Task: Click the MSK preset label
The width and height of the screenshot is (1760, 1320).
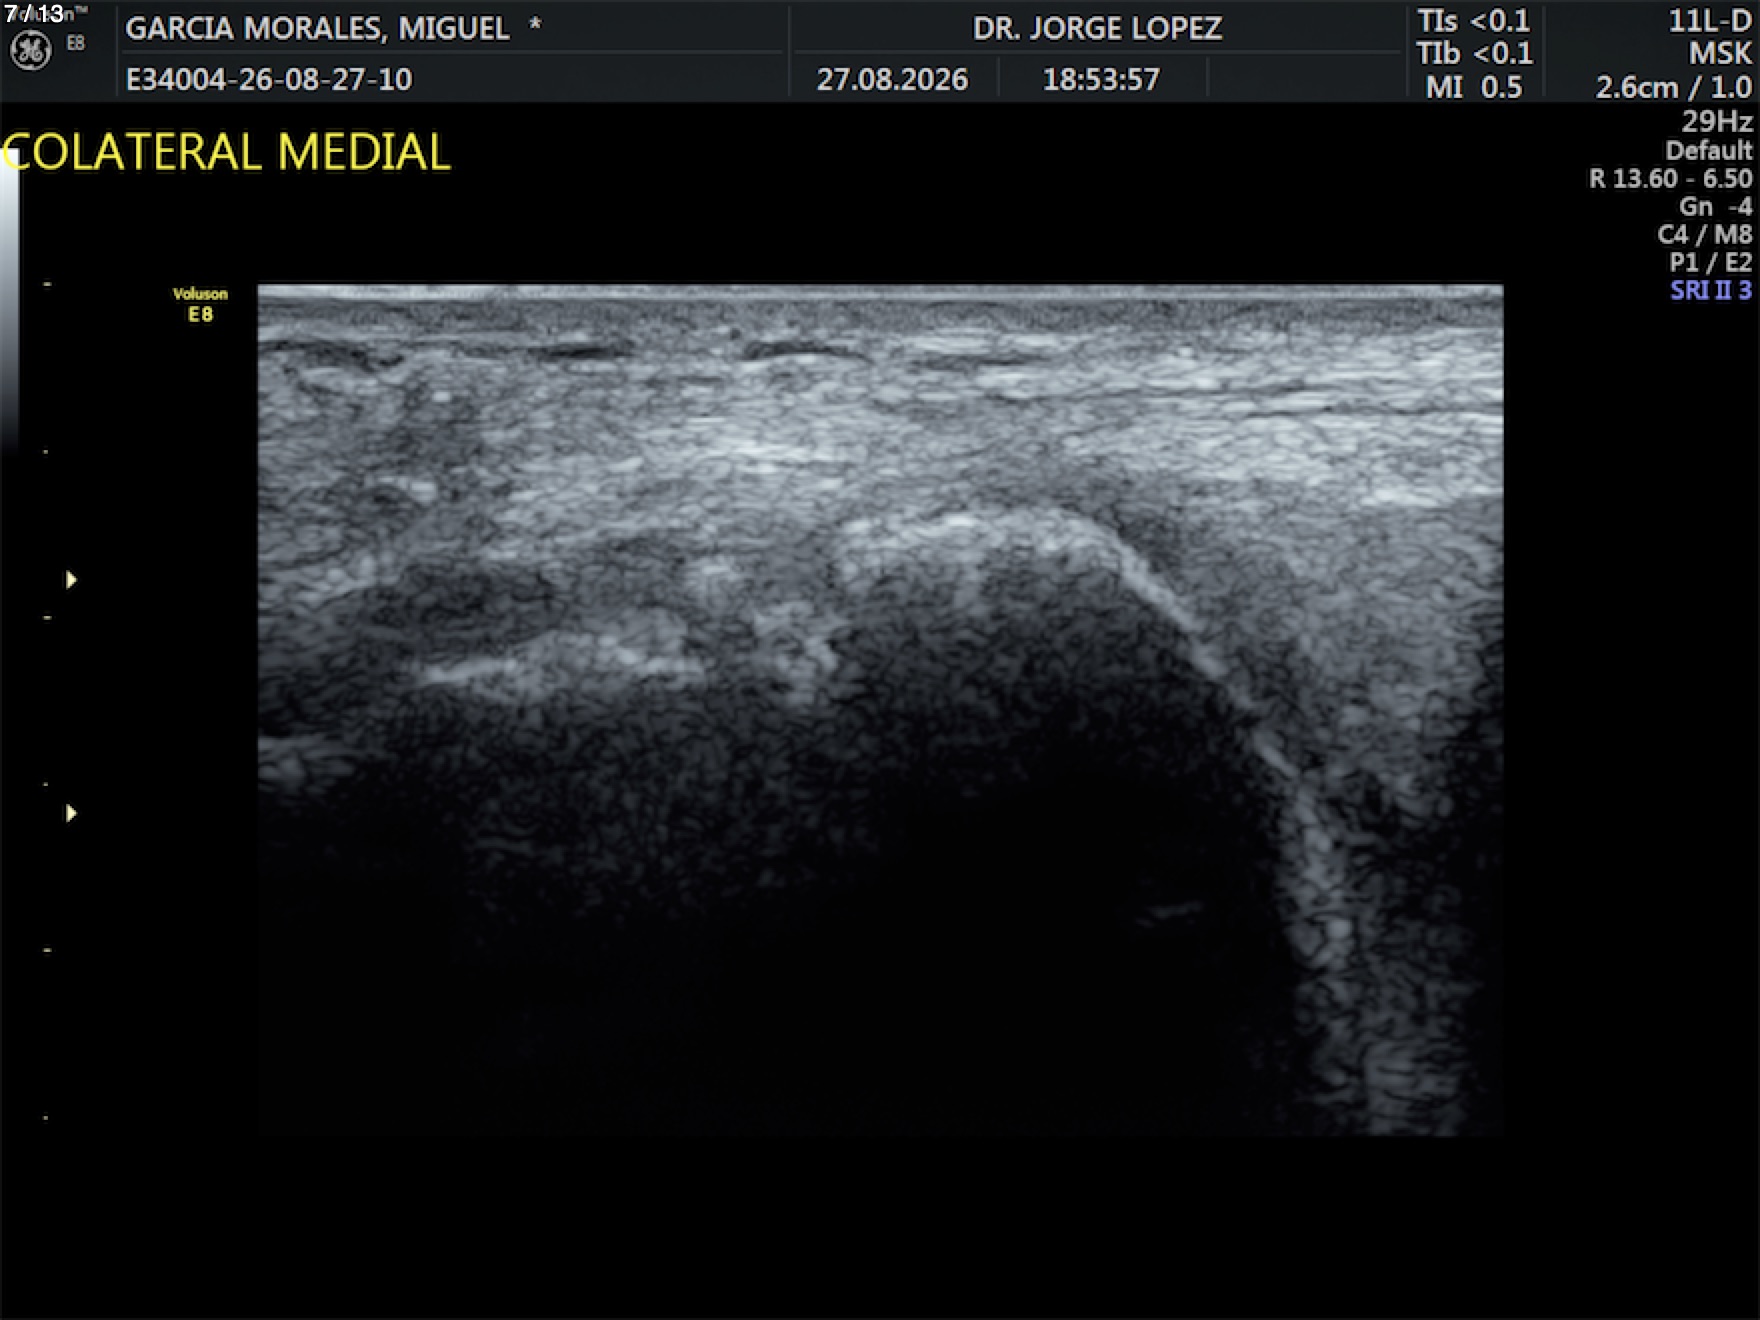Action: point(1720,53)
